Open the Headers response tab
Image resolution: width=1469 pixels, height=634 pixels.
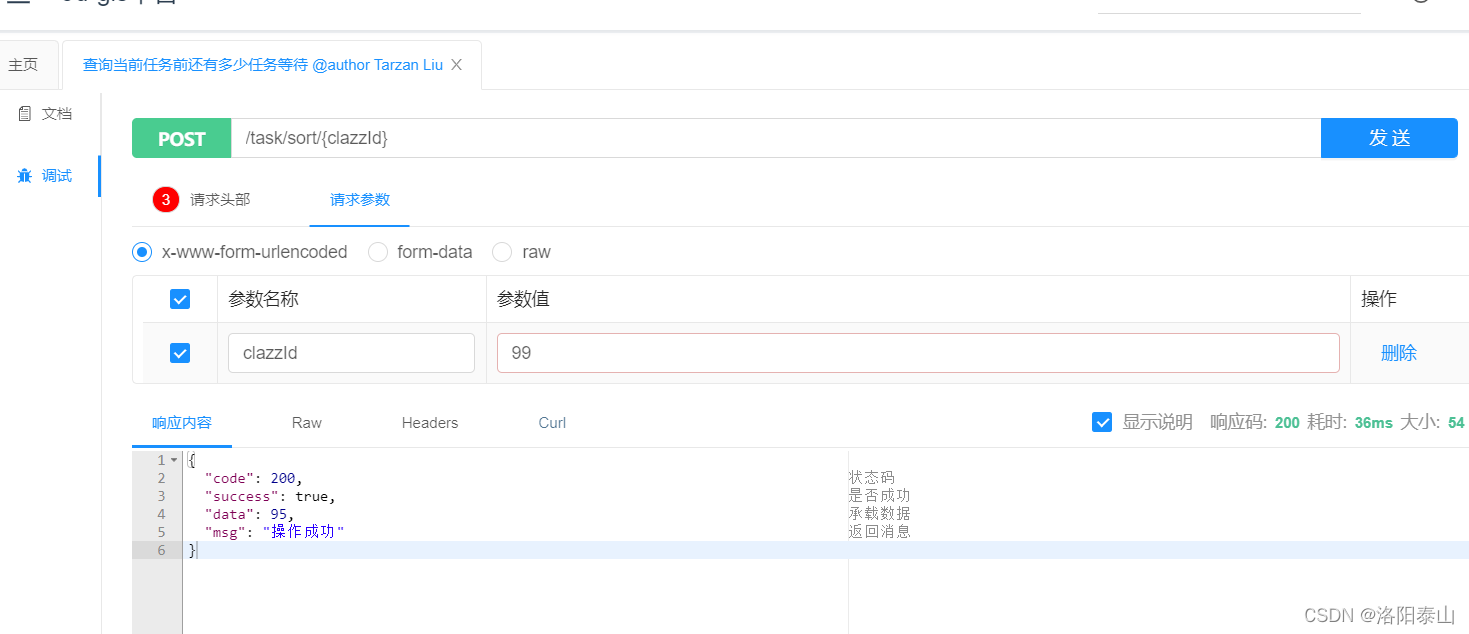pos(430,423)
